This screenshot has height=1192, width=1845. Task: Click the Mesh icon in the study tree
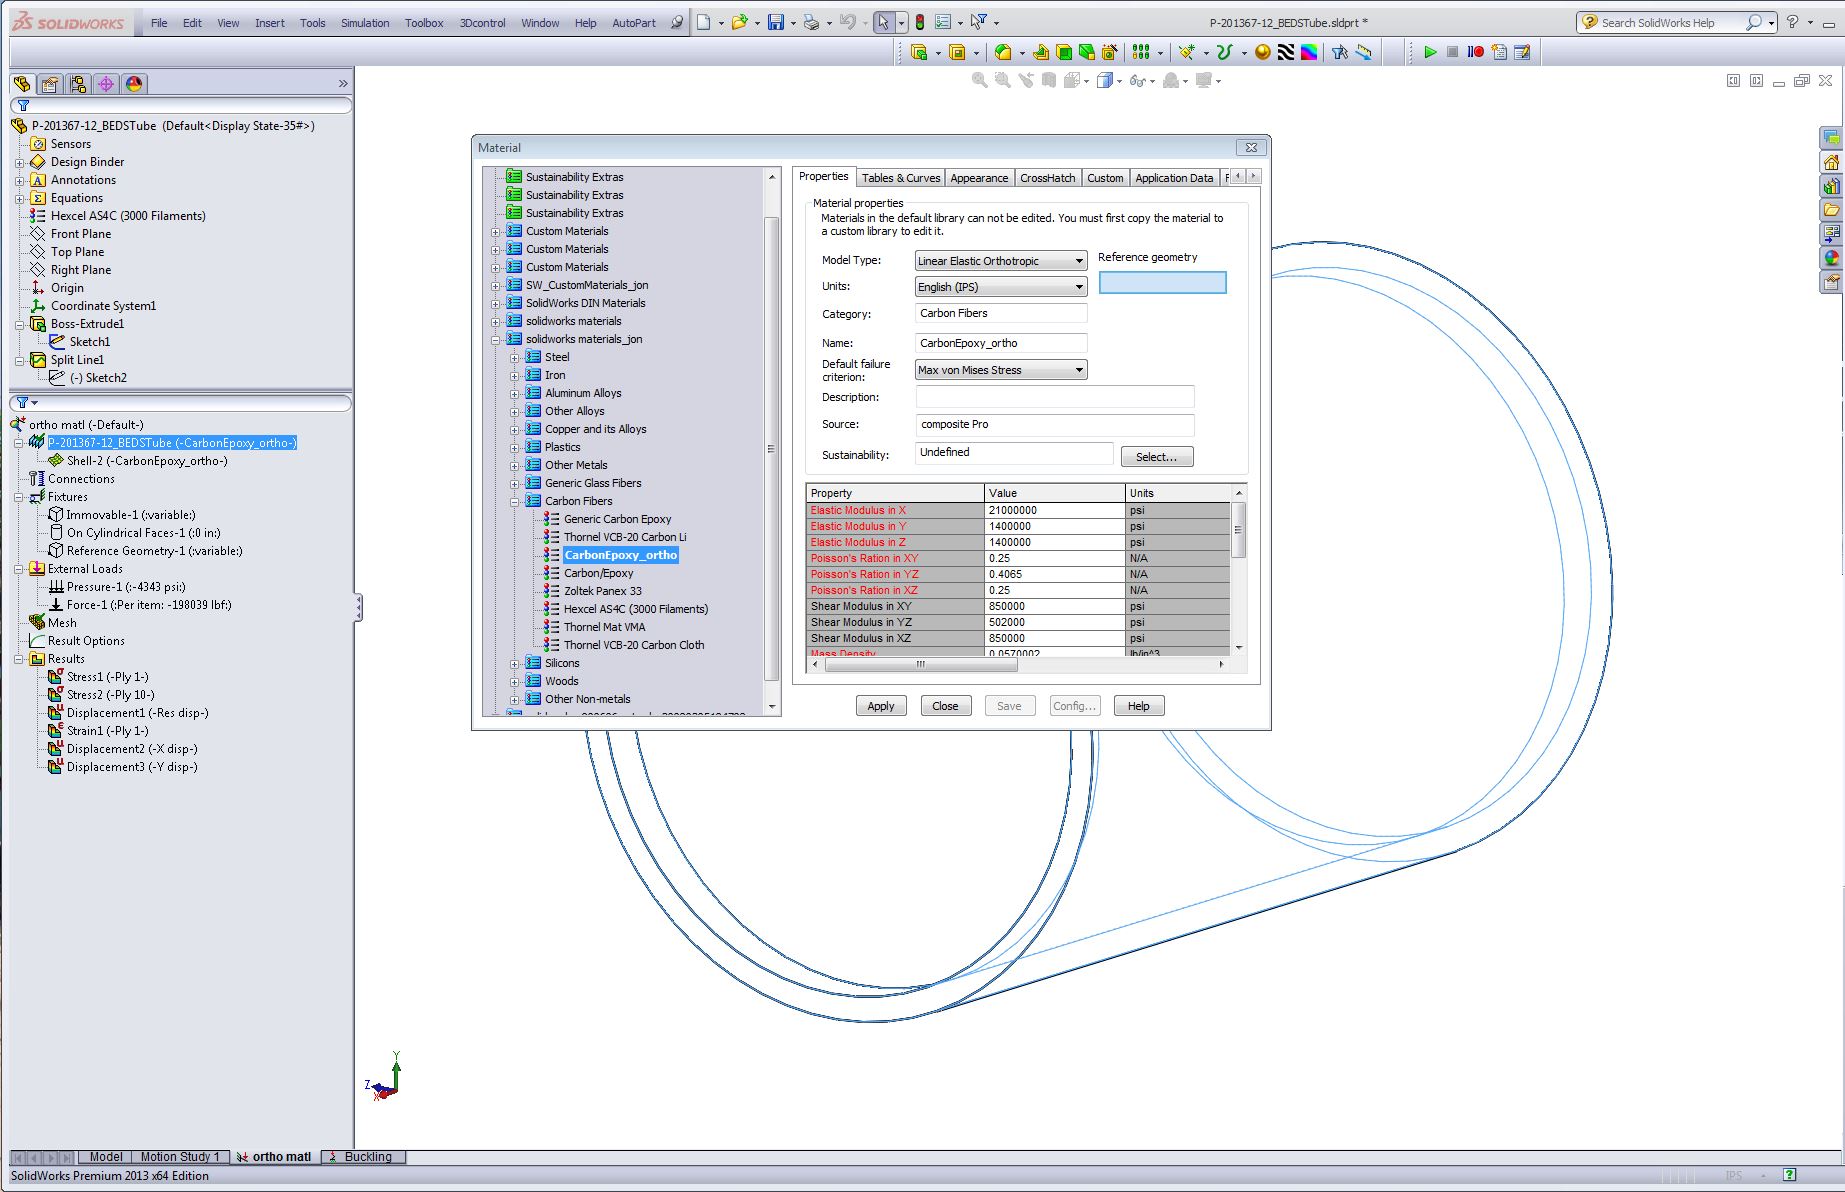tap(37, 622)
